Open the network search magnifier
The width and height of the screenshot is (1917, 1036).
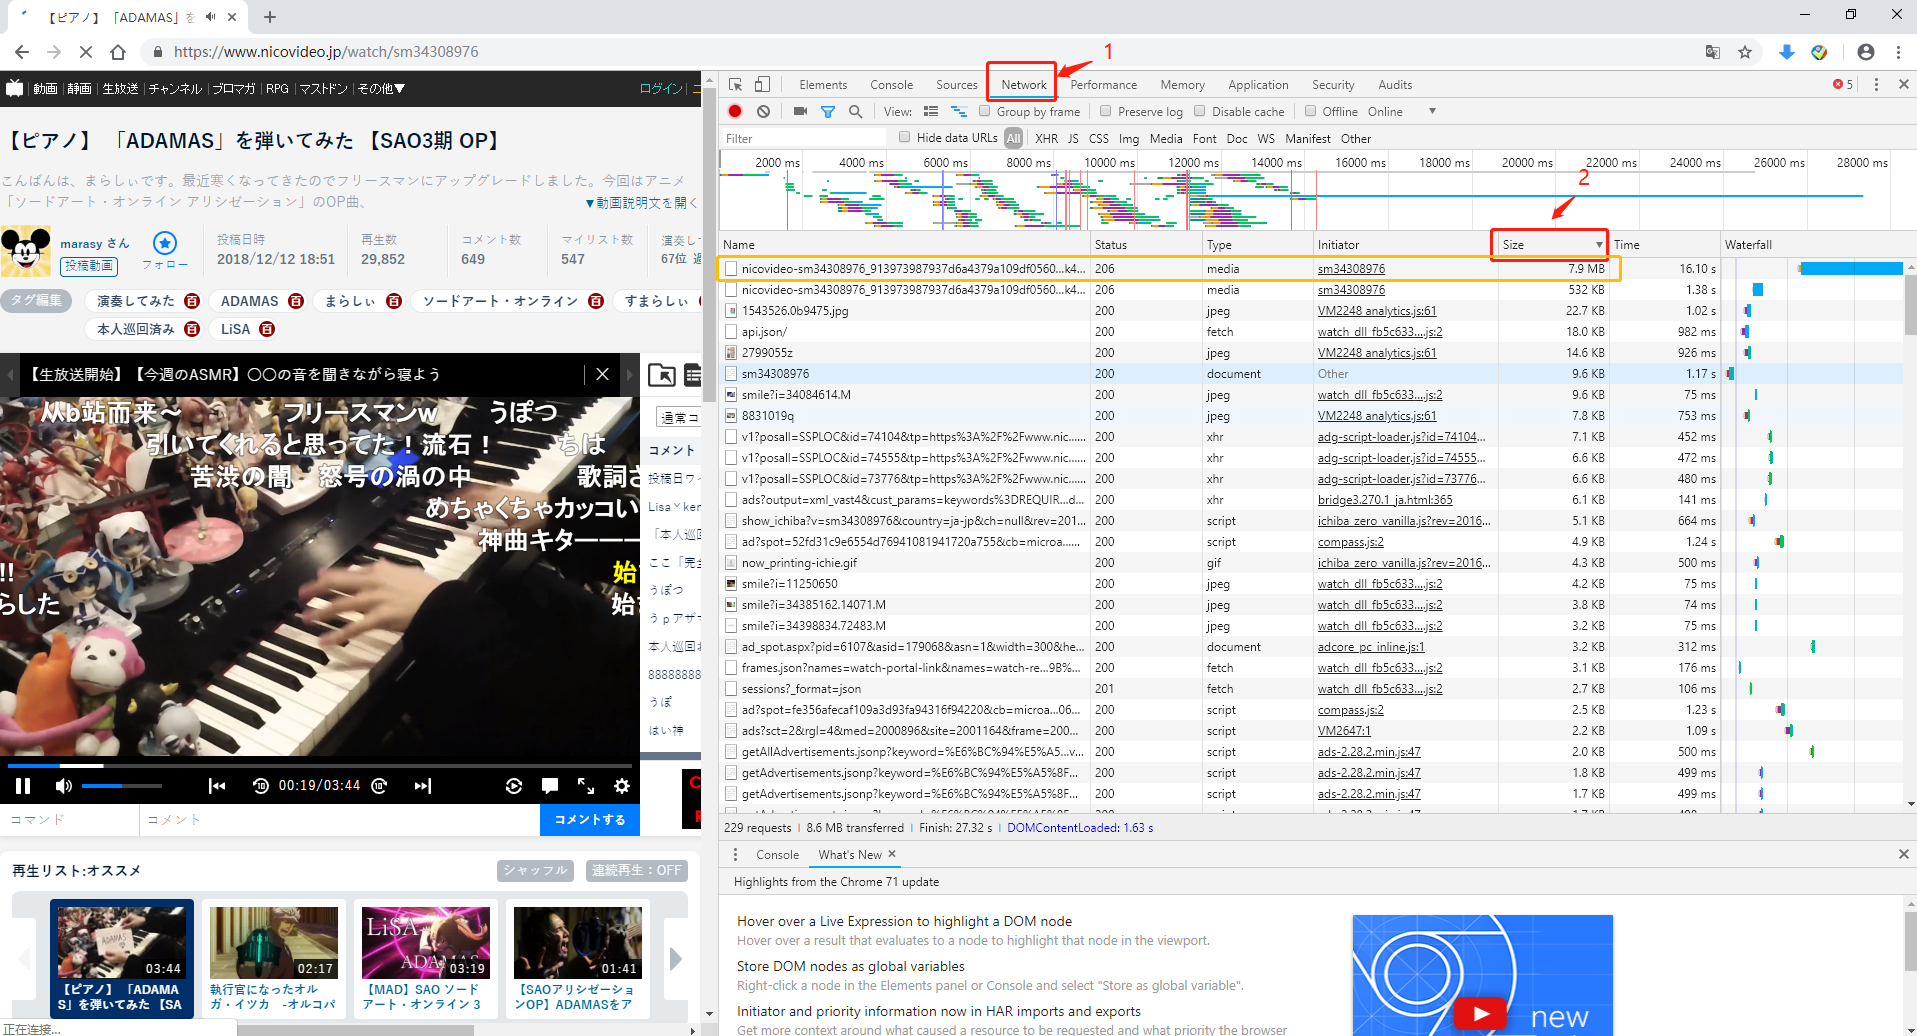(856, 111)
